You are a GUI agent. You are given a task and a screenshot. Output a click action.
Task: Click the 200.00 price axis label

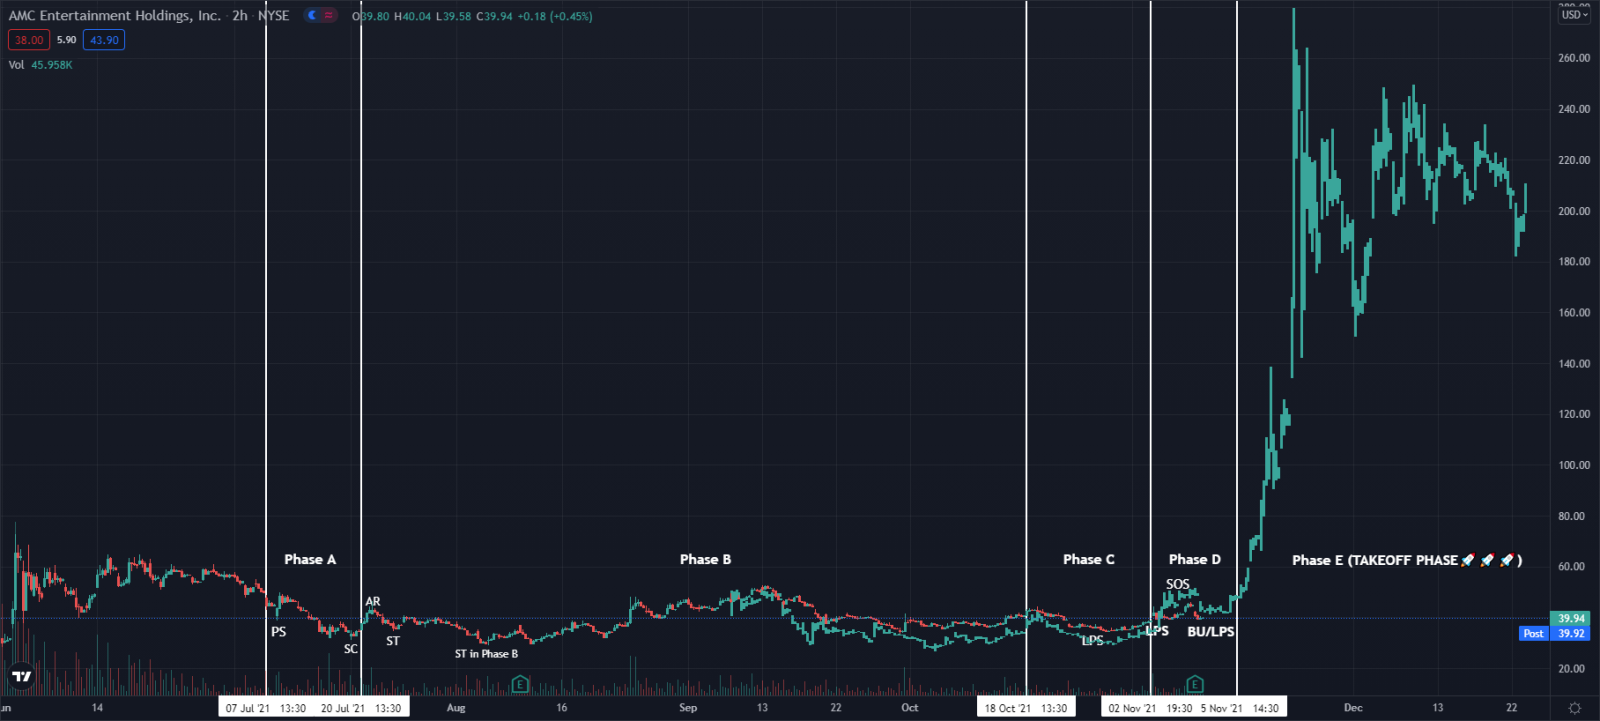1574,211
